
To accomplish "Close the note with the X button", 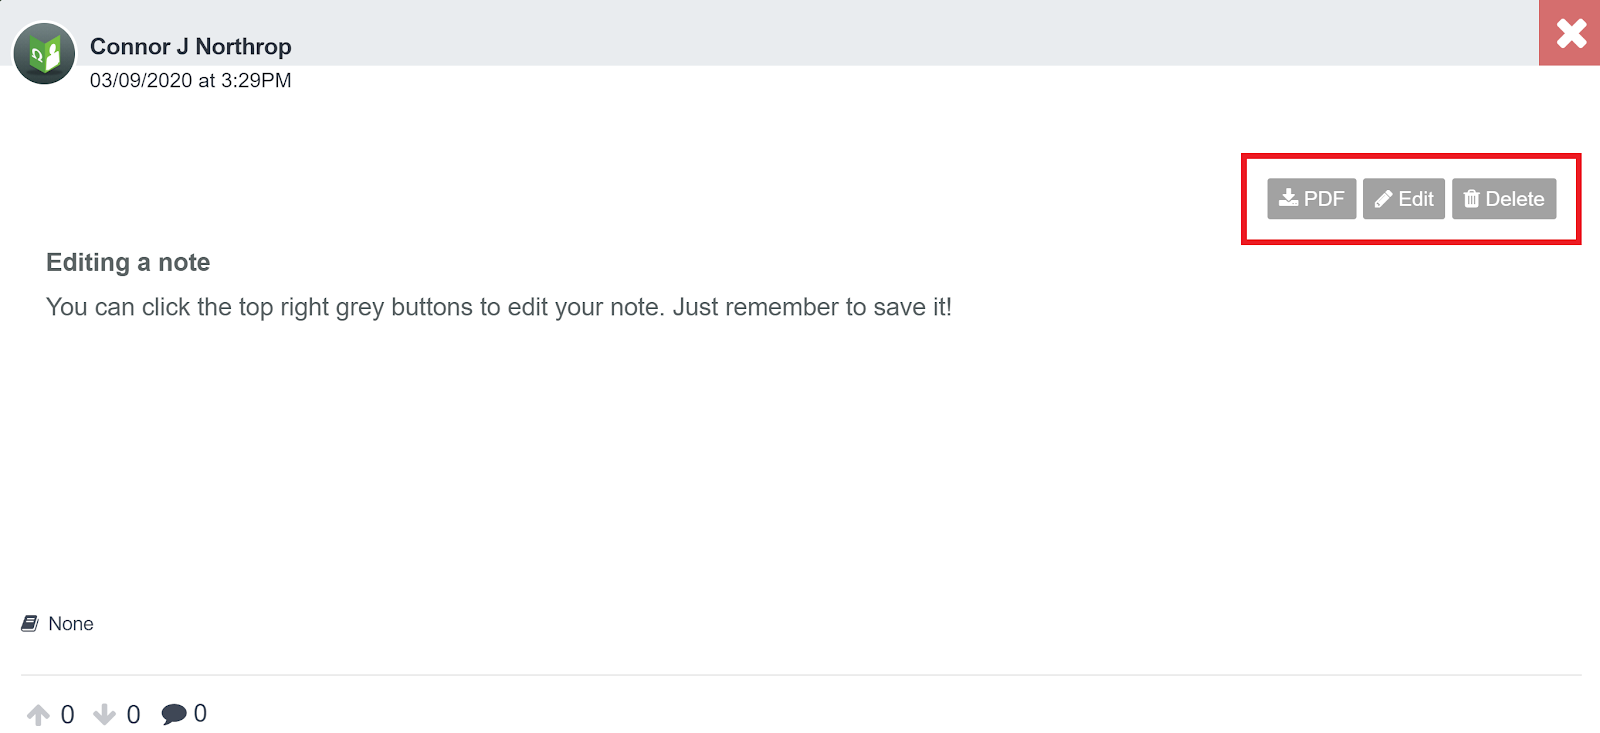I will (x=1570, y=33).
